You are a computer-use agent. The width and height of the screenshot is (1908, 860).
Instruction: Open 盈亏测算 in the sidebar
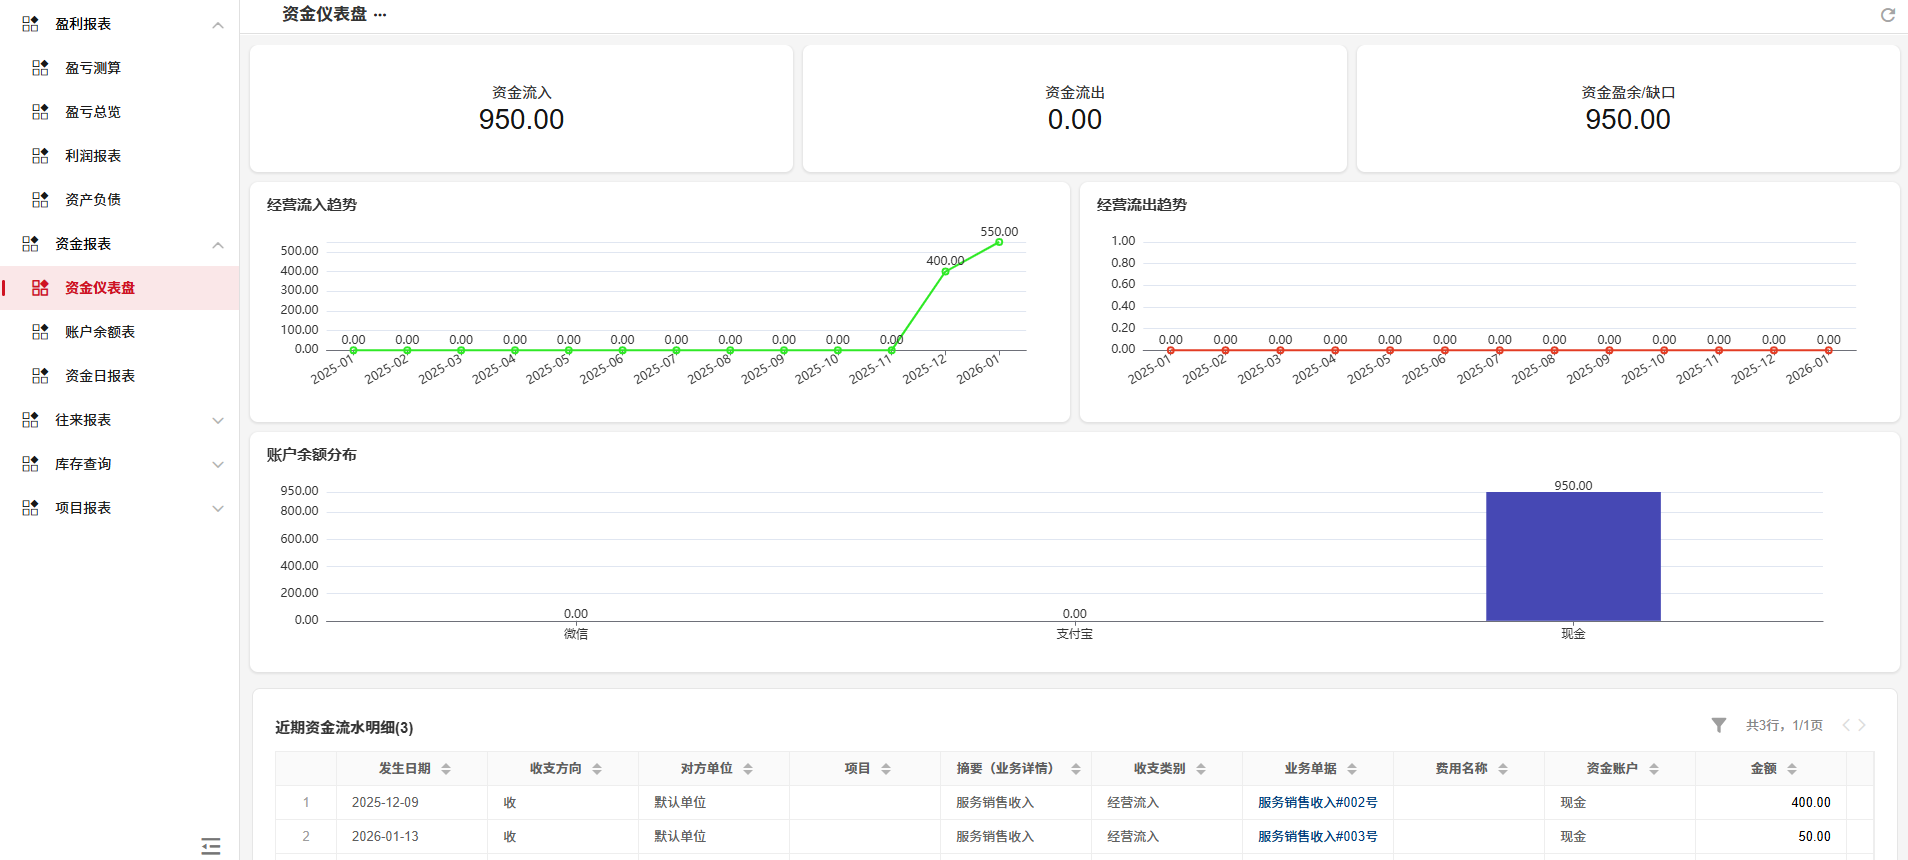click(93, 68)
